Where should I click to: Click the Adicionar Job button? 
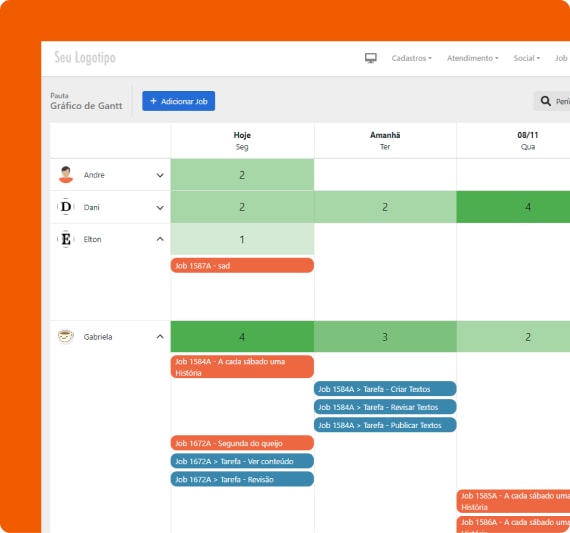click(178, 101)
